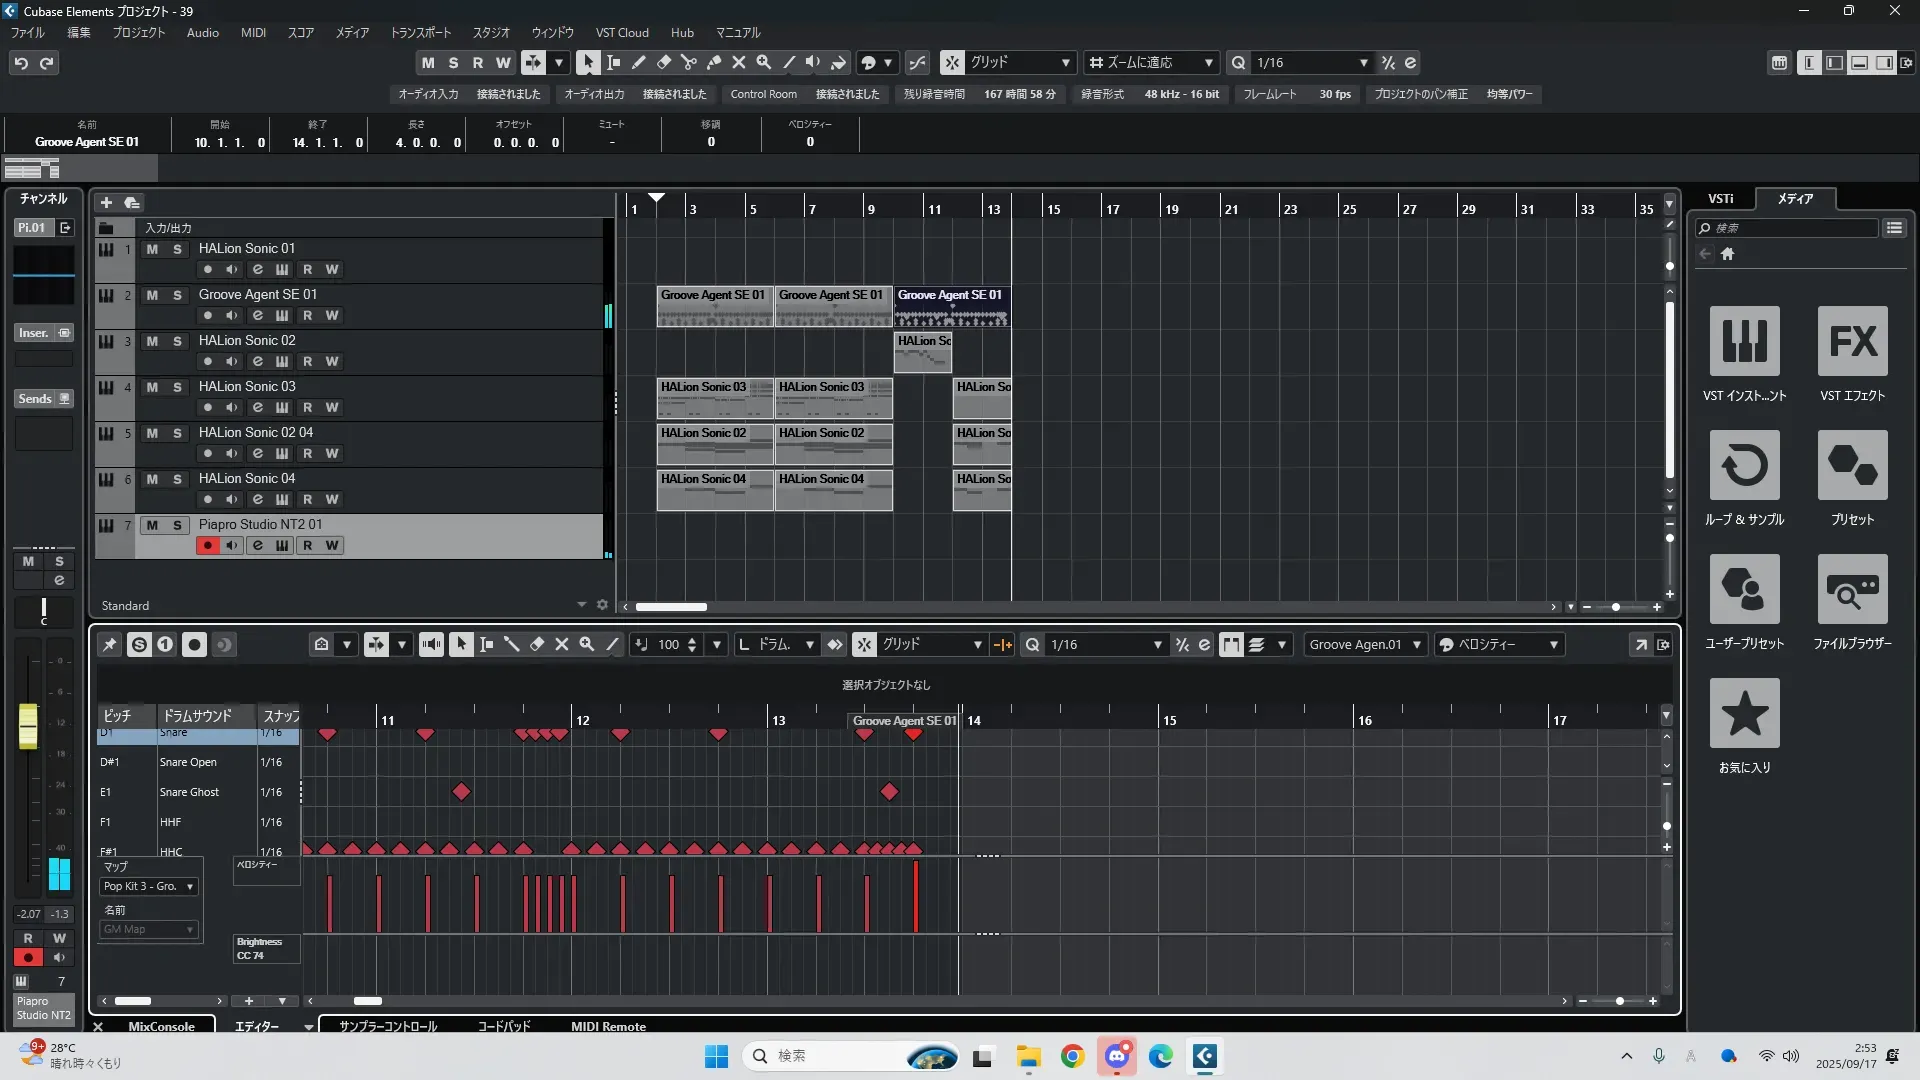Open the Pop Kit 3 drum map dropdown

pos(148,886)
